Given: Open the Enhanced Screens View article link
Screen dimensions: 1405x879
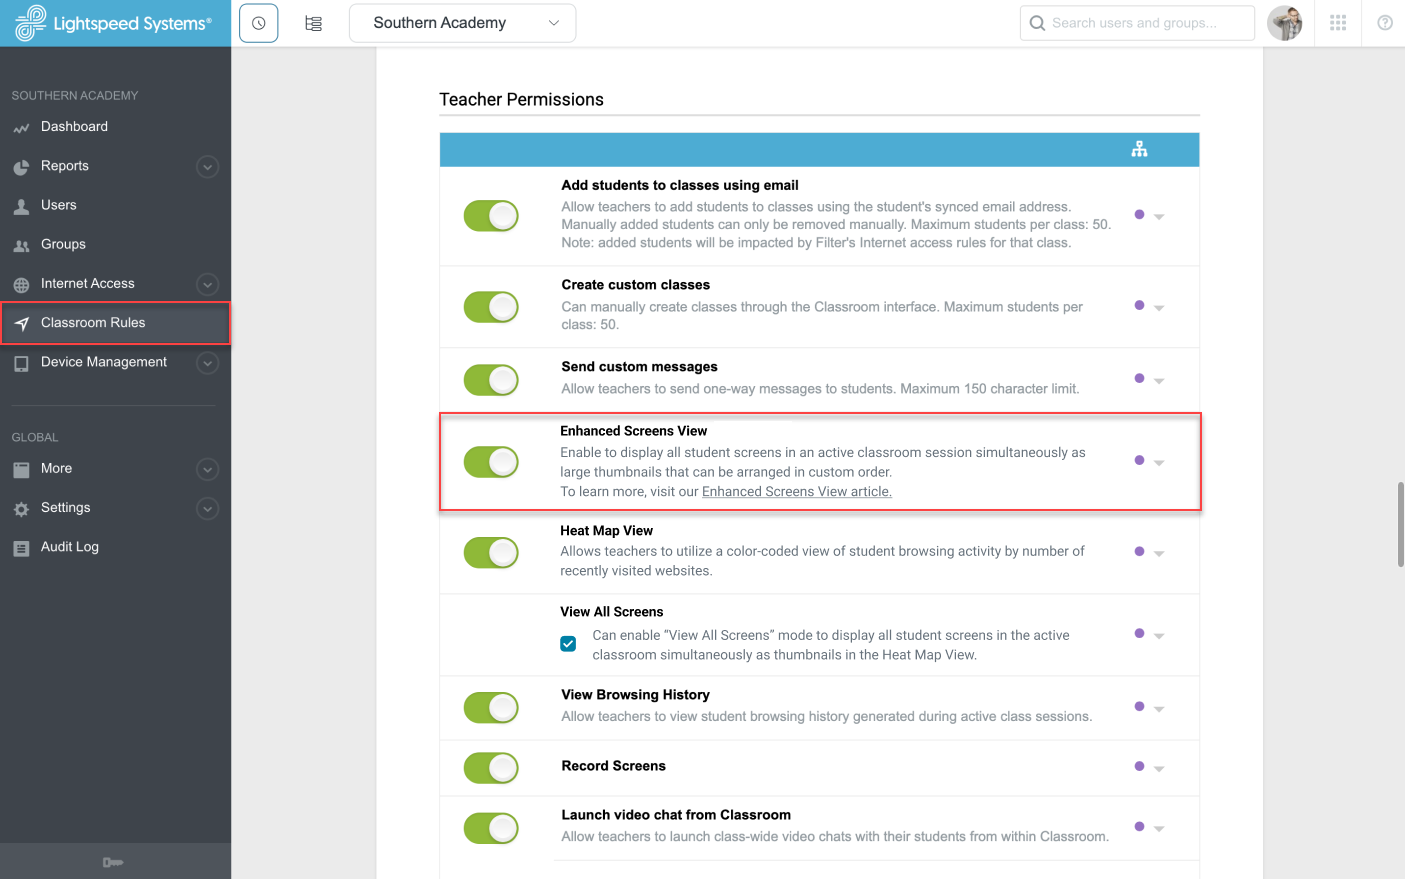Looking at the screenshot, I should (796, 491).
